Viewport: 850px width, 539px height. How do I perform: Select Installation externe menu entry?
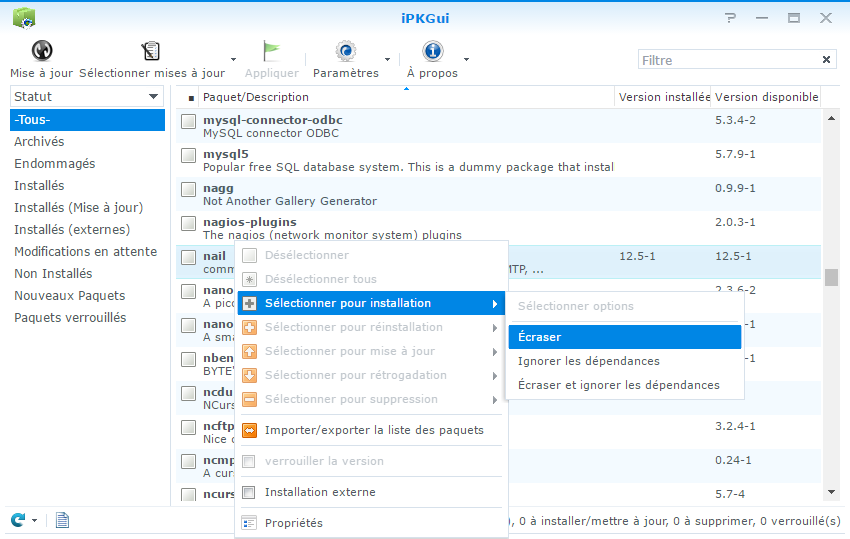point(371,492)
